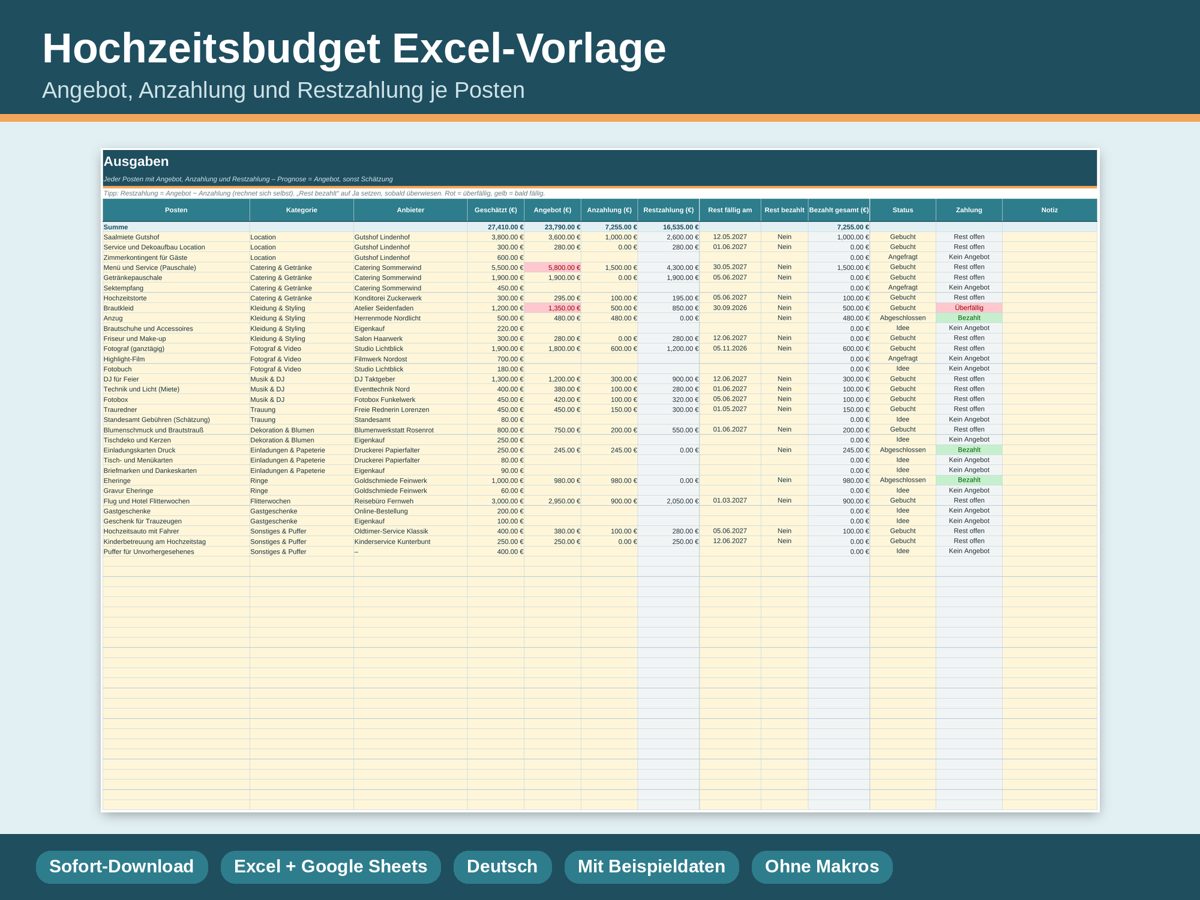This screenshot has width=1200, height=900.
Task: Click the Ohne Makros badge
Action: (822, 867)
